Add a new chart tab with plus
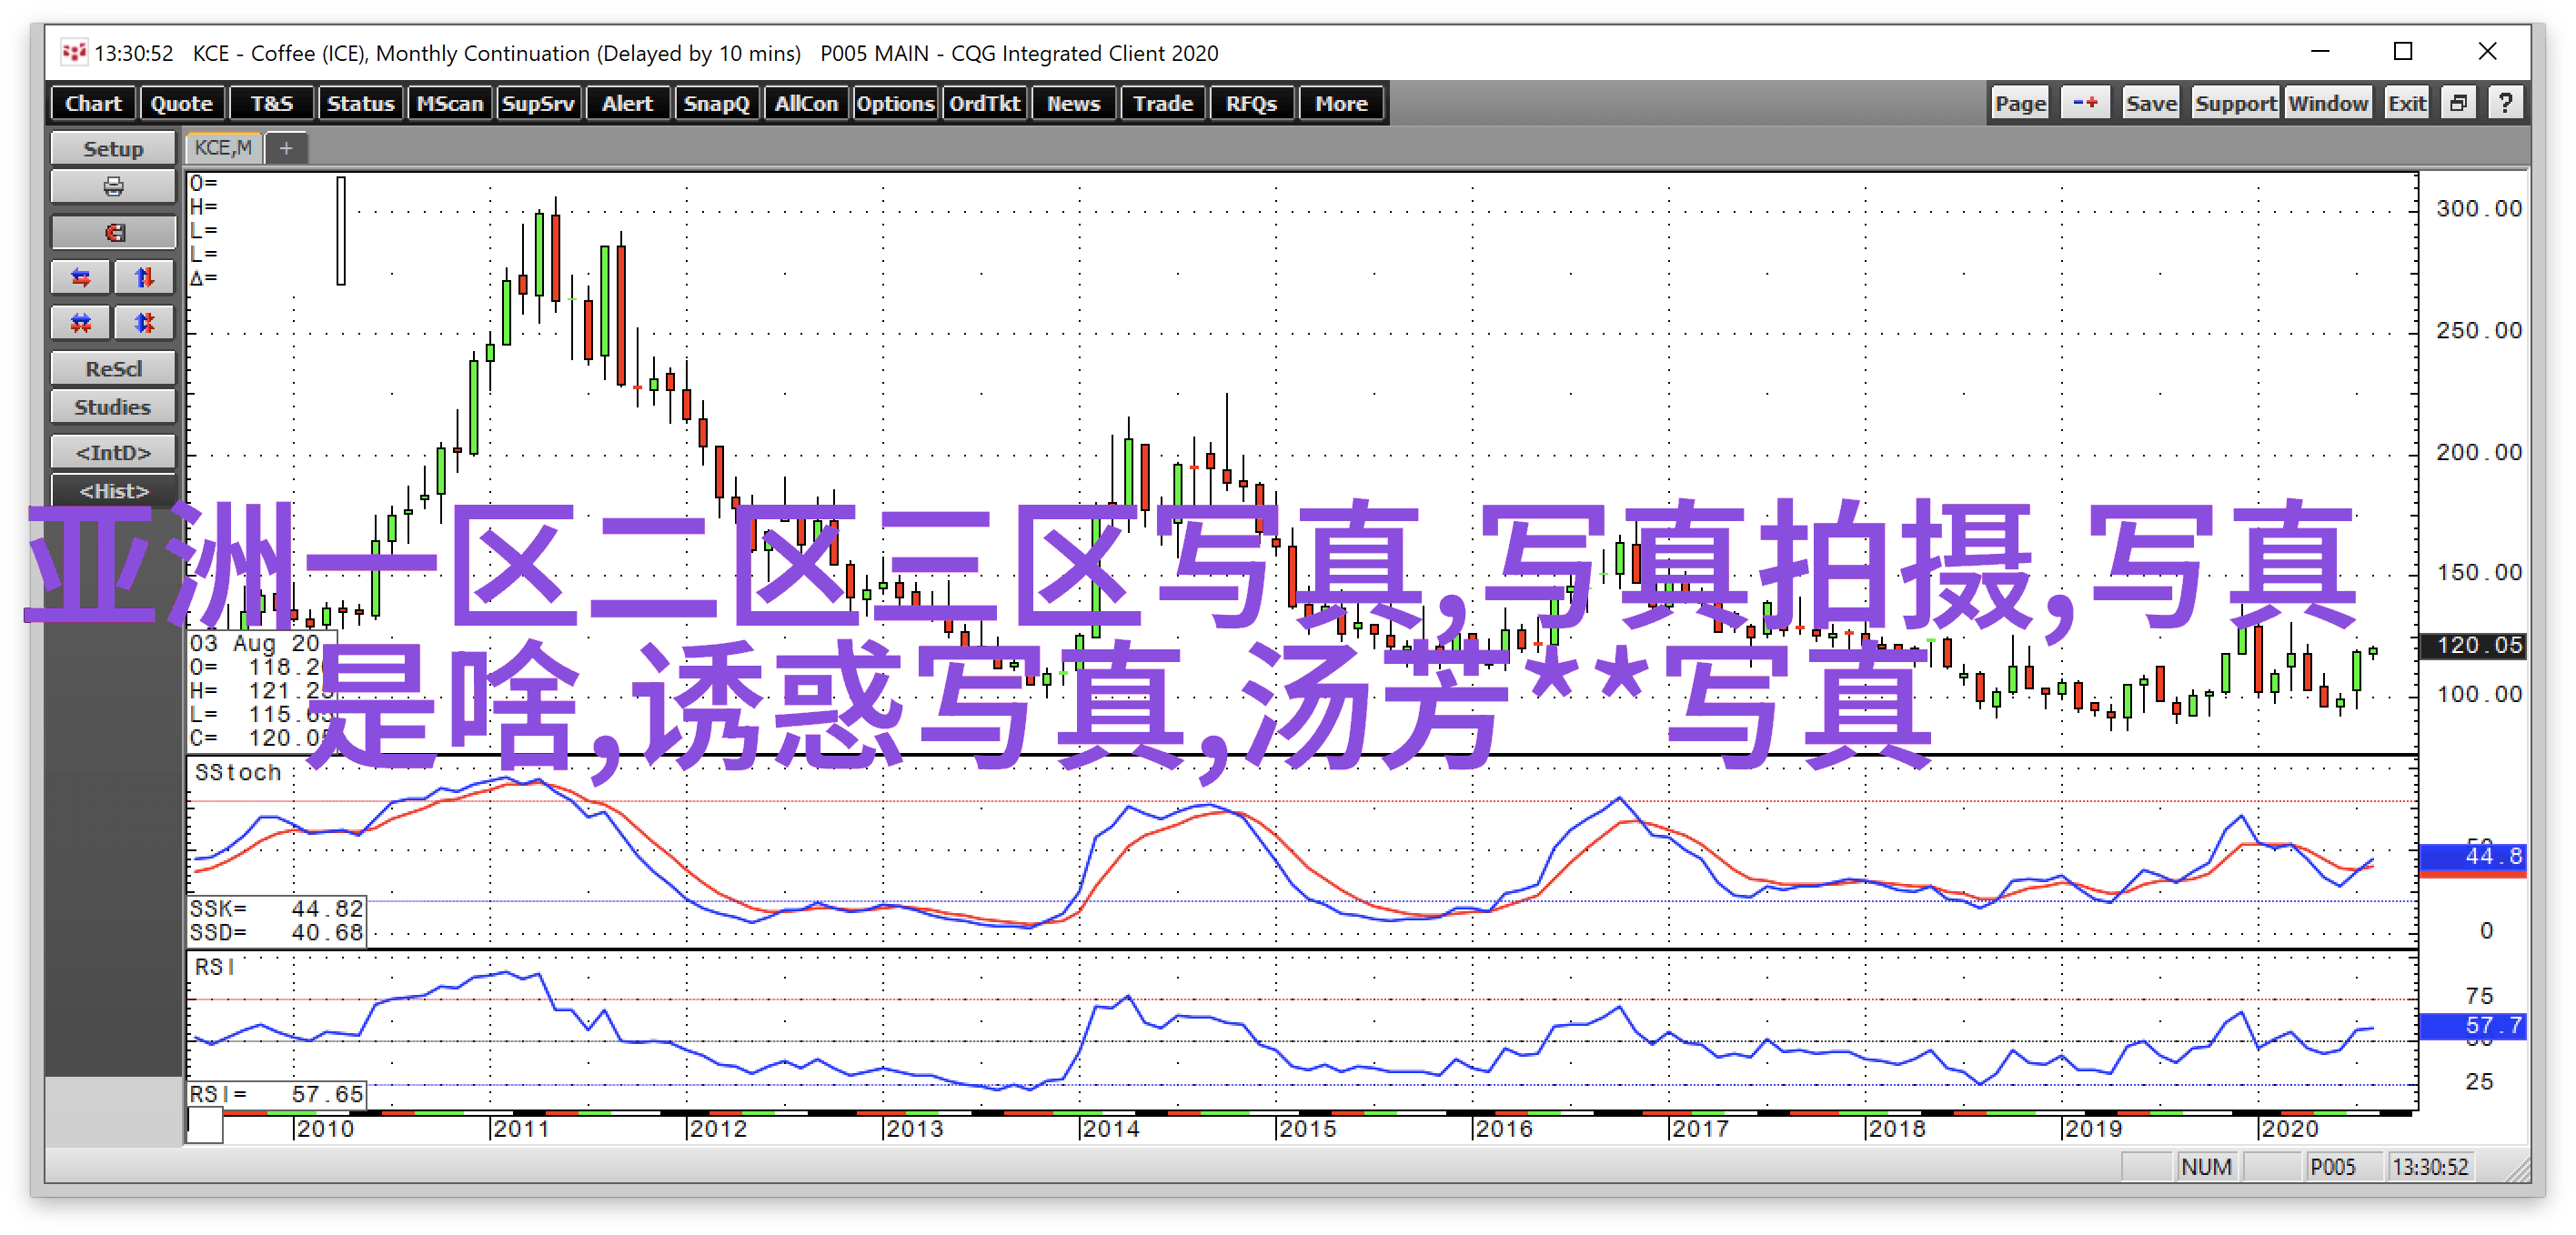This screenshot has height=1235, width=2576. click(x=286, y=148)
